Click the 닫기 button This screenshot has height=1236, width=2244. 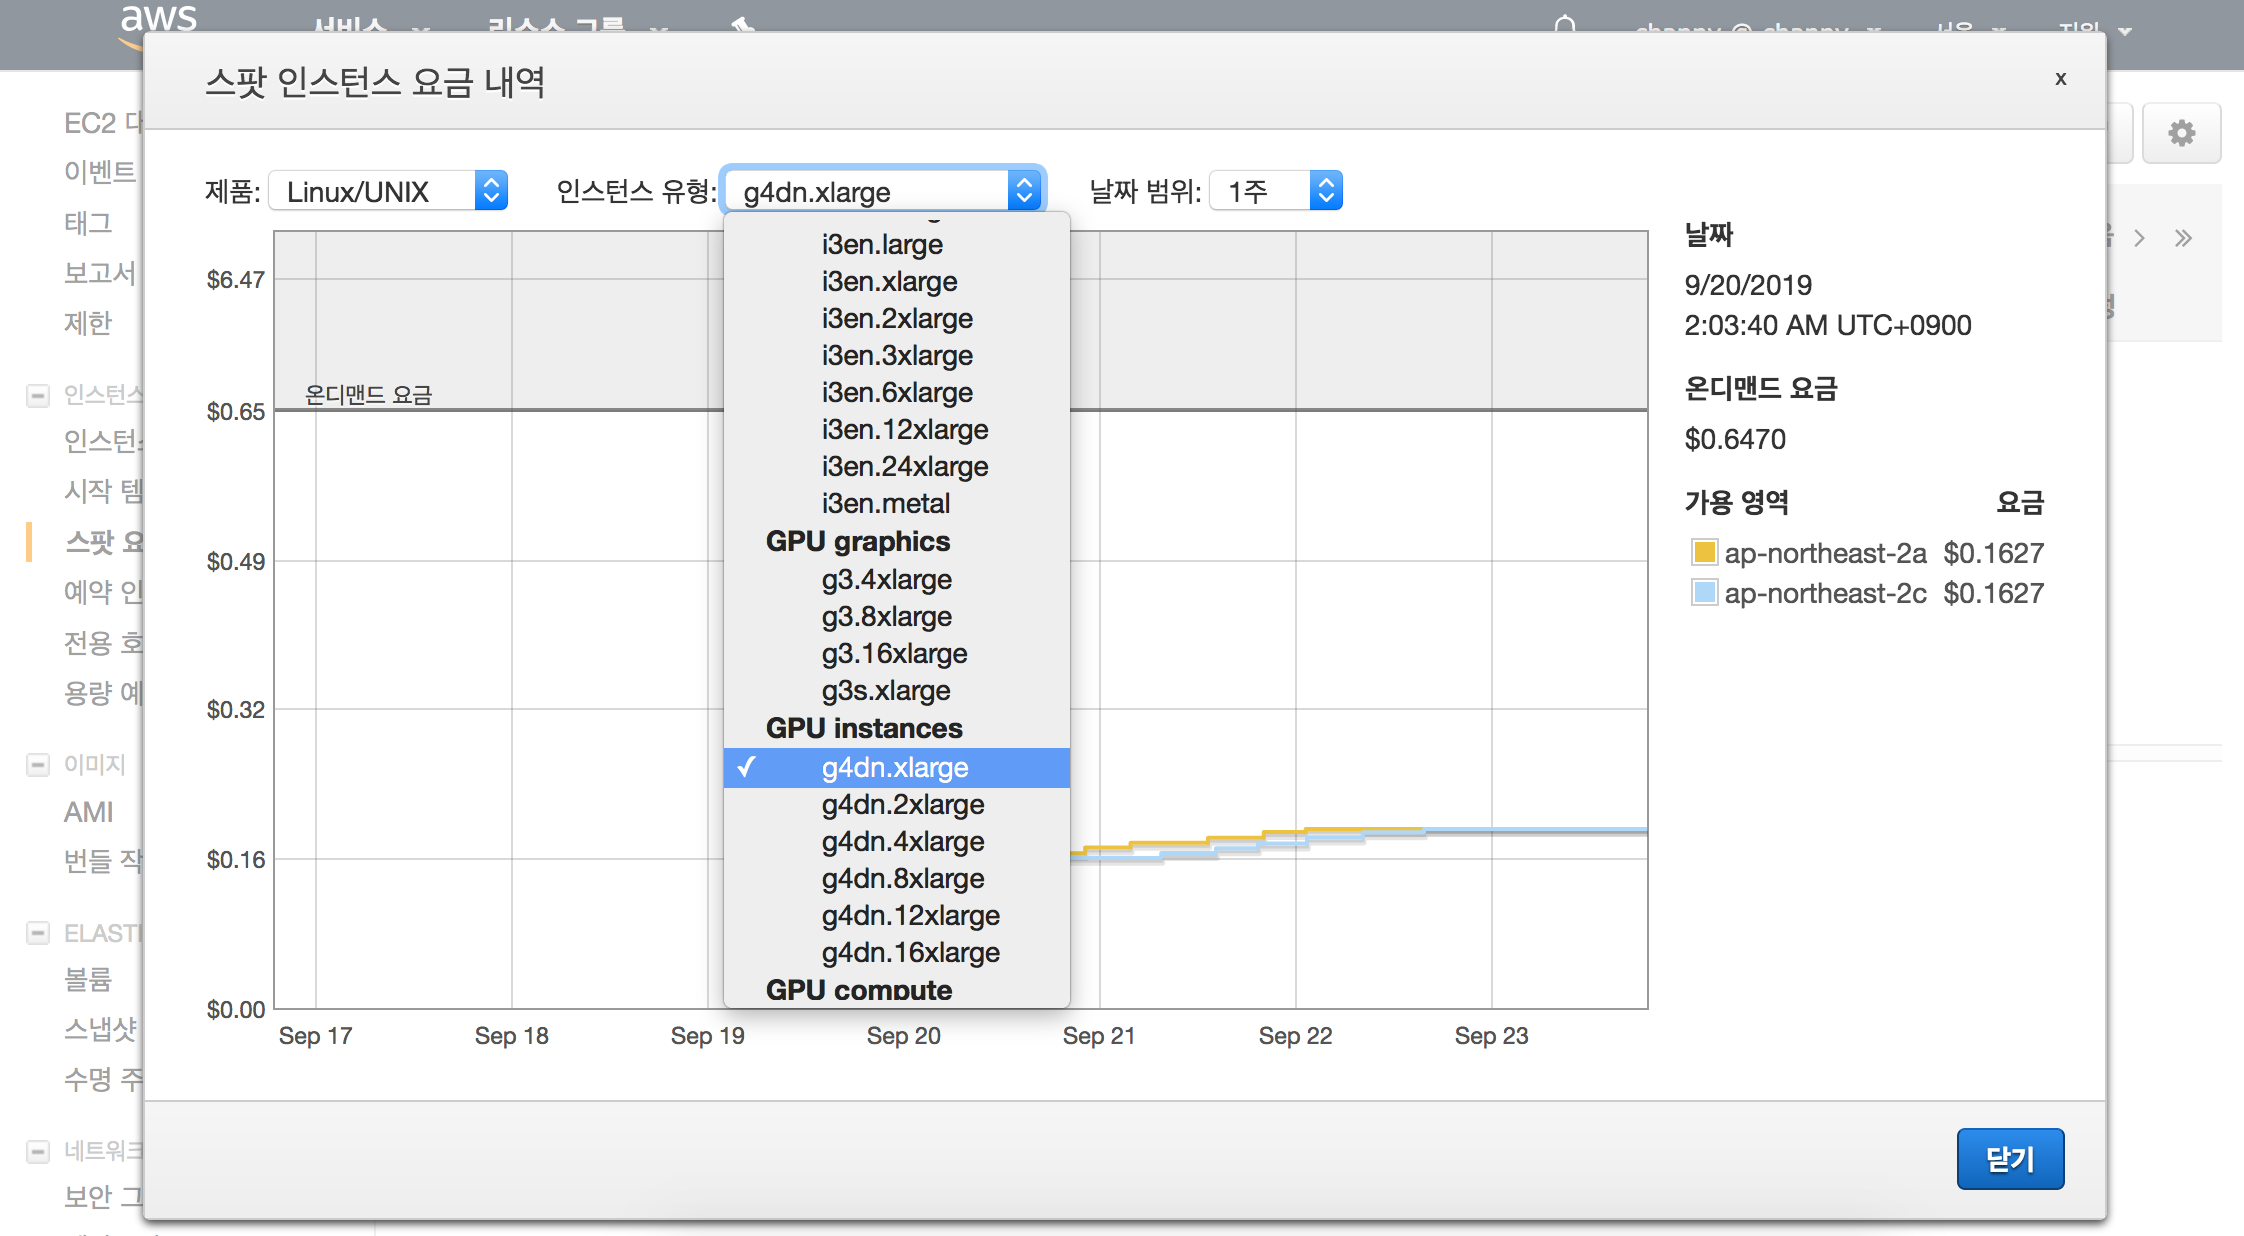point(2009,1159)
